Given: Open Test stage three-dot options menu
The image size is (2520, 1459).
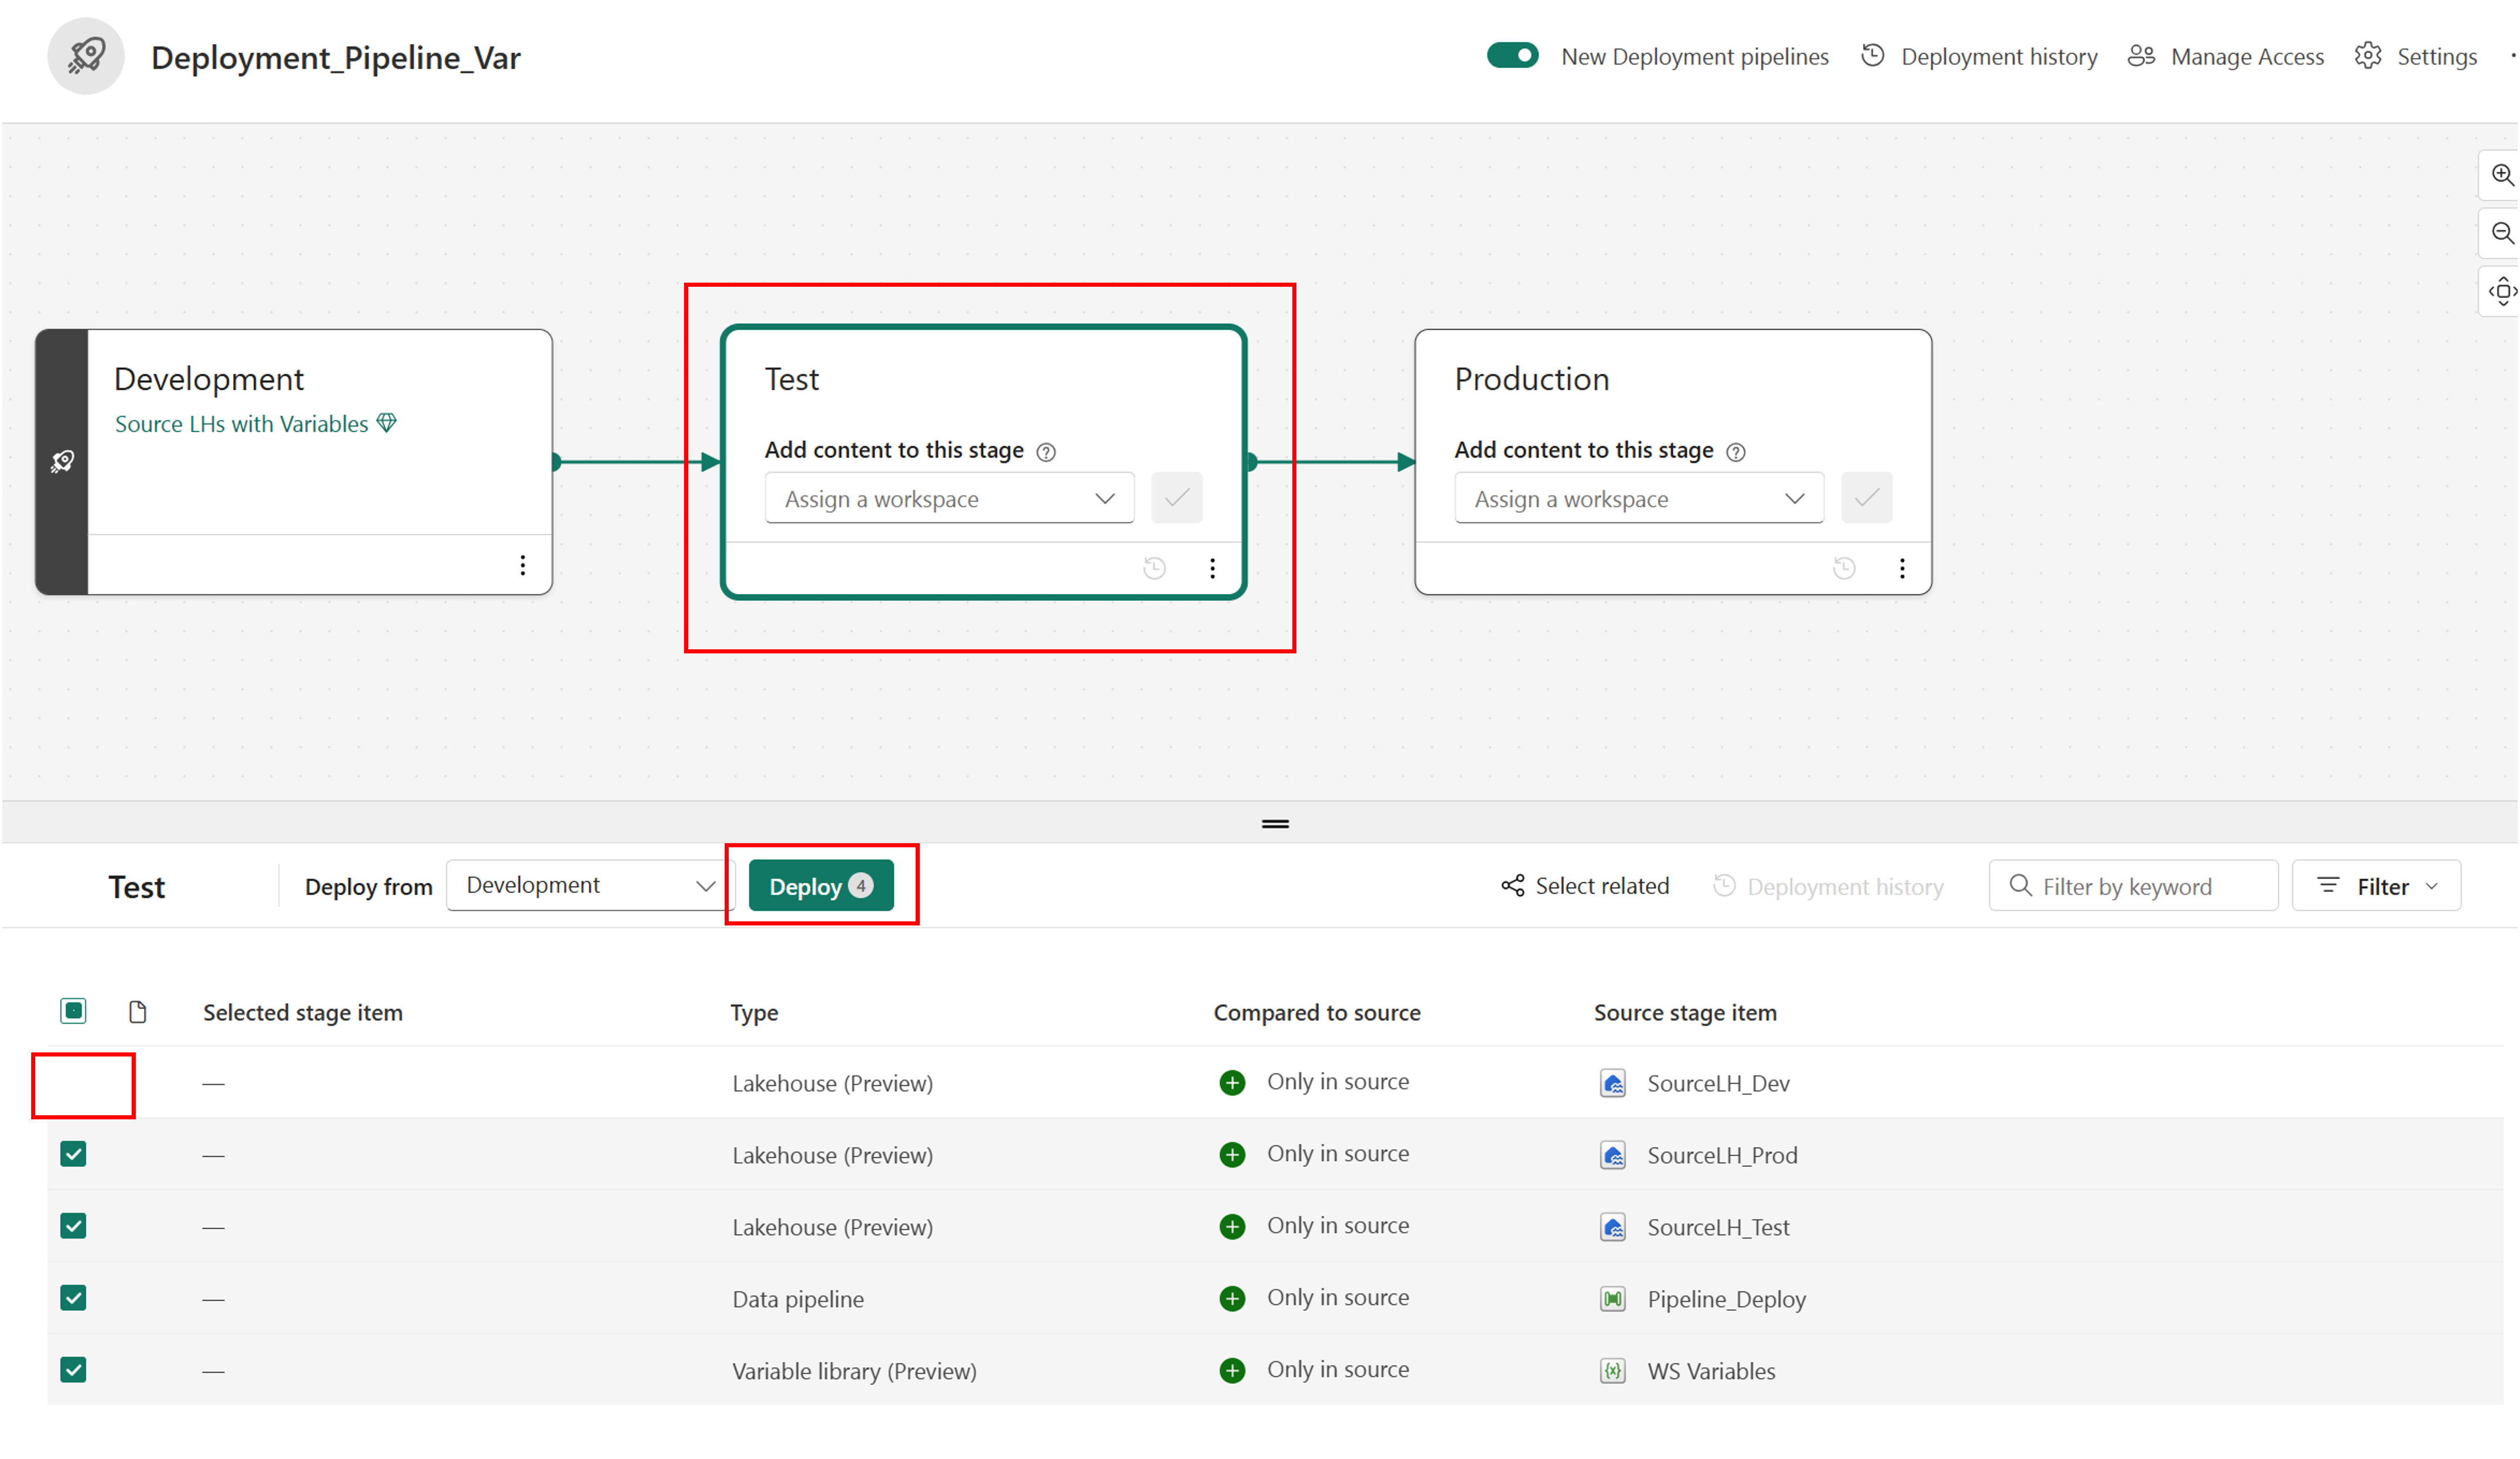Looking at the screenshot, I should [x=1212, y=569].
